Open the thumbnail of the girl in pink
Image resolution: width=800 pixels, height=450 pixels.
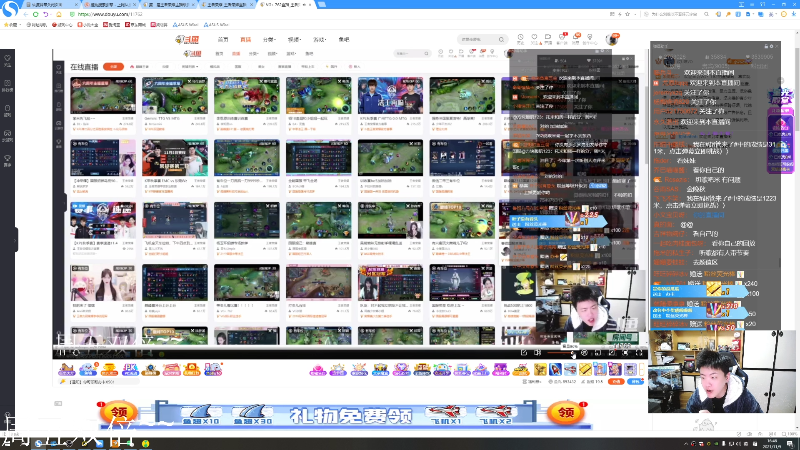coord(103,282)
